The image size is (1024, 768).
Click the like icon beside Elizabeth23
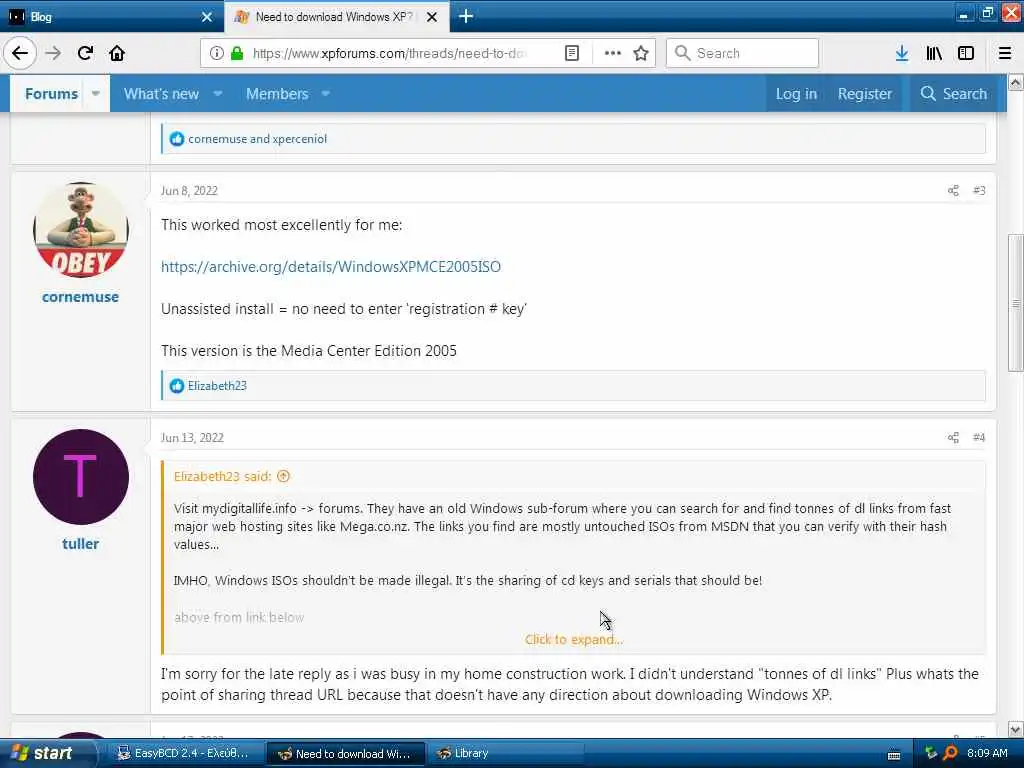pyautogui.click(x=176, y=386)
